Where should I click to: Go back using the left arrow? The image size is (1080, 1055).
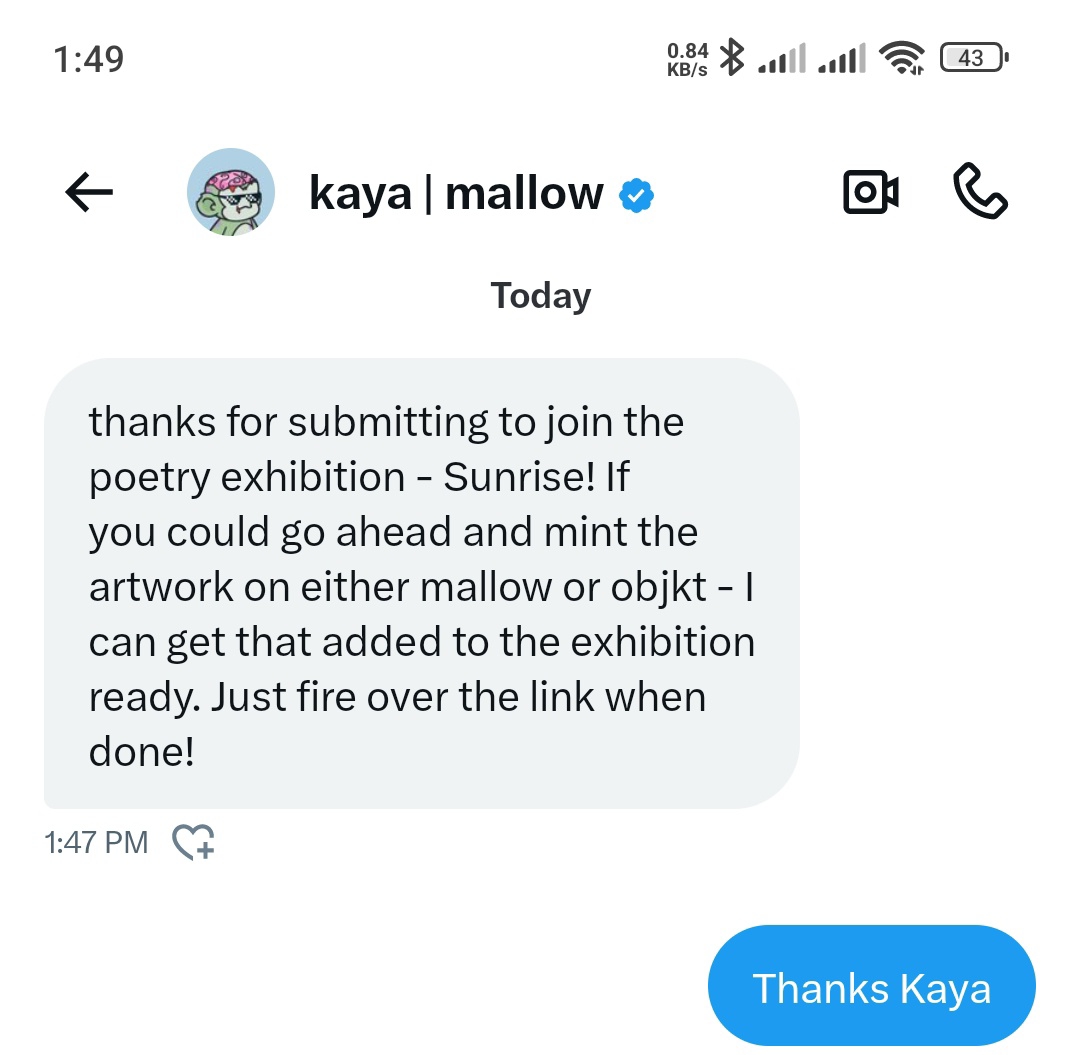(x=89, y=193)
